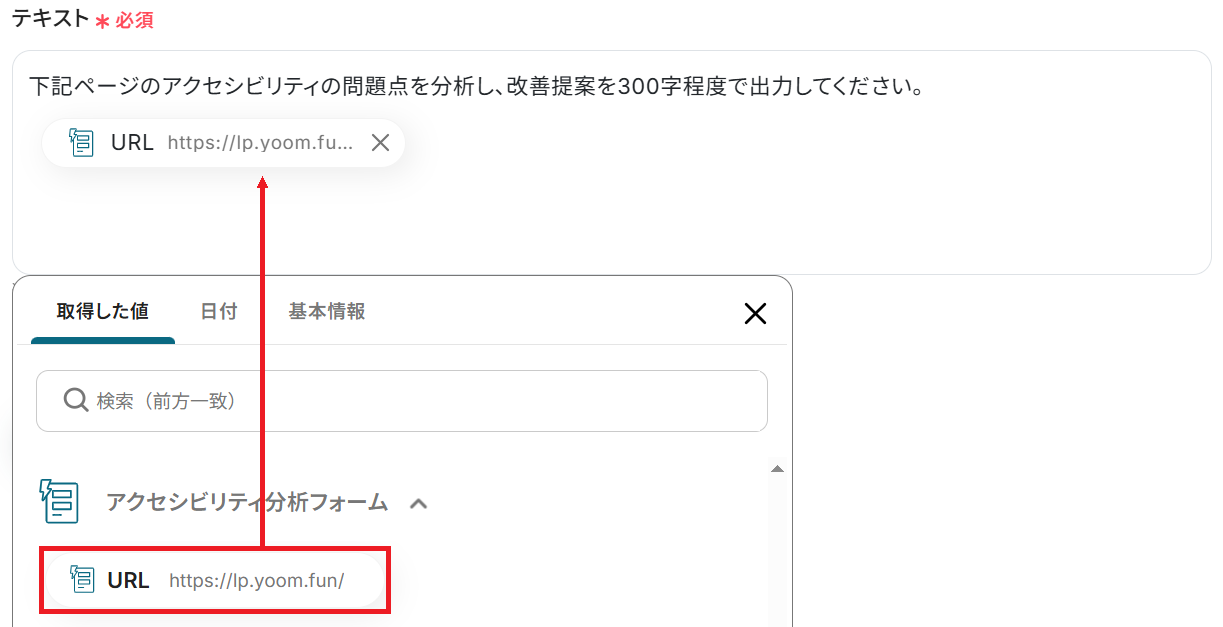Focus the 検索（前方一致） search field
The image size is (1223, 627).
coord(402,401)
